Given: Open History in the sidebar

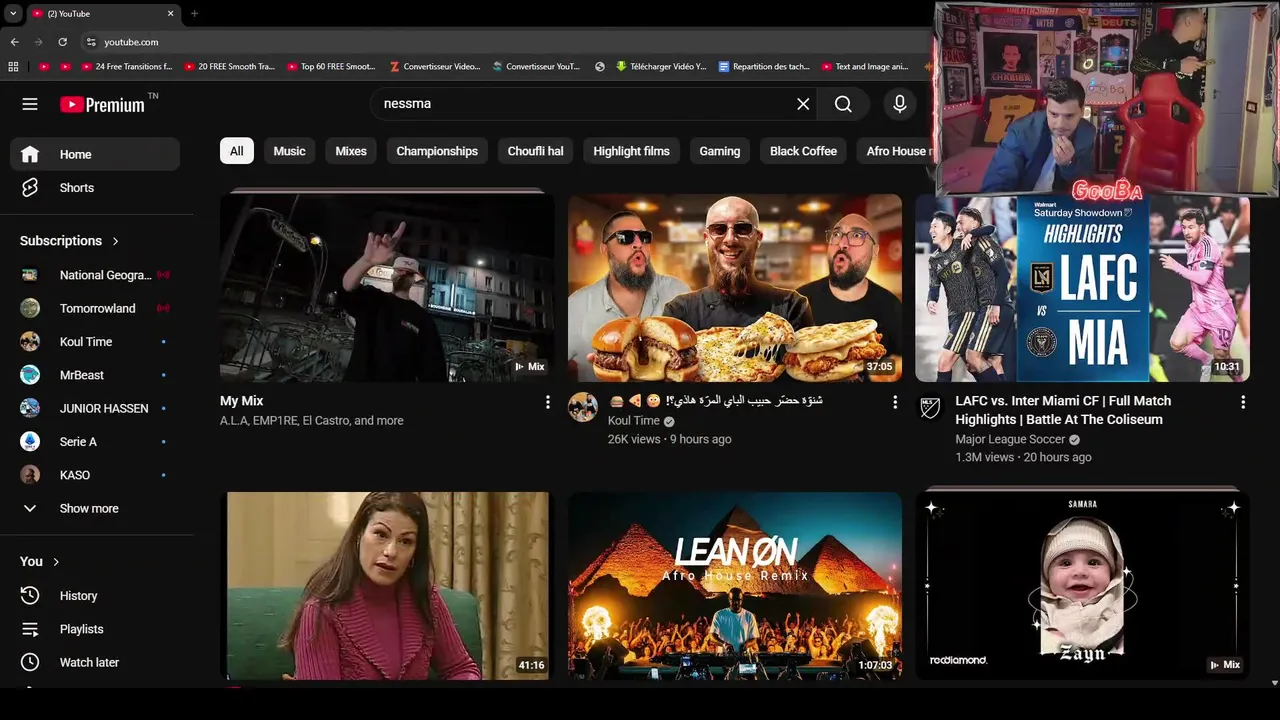Looking at the screenshot, I should point(95,596).
